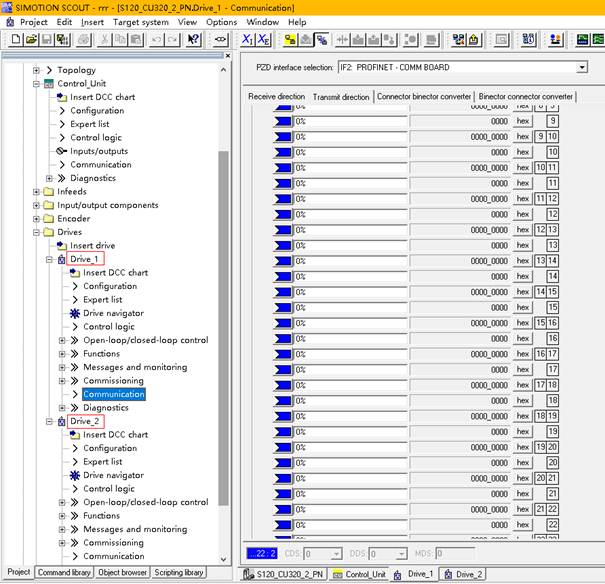Viewport: 605px width, 584px height.
Task: Expand the Infeeds folder
Action: pos(35,191)
